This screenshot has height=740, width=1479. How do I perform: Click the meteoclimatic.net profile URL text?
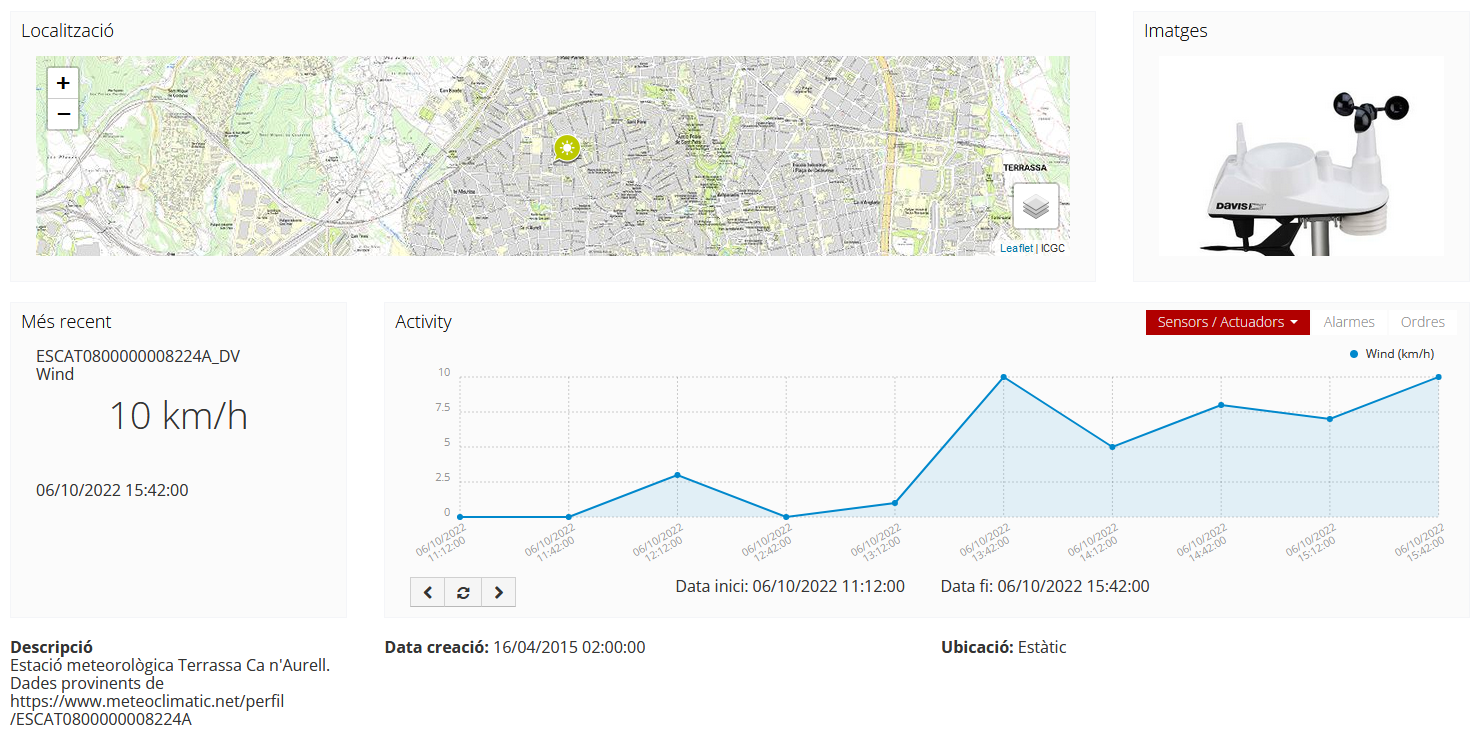[x=147, y=710]
